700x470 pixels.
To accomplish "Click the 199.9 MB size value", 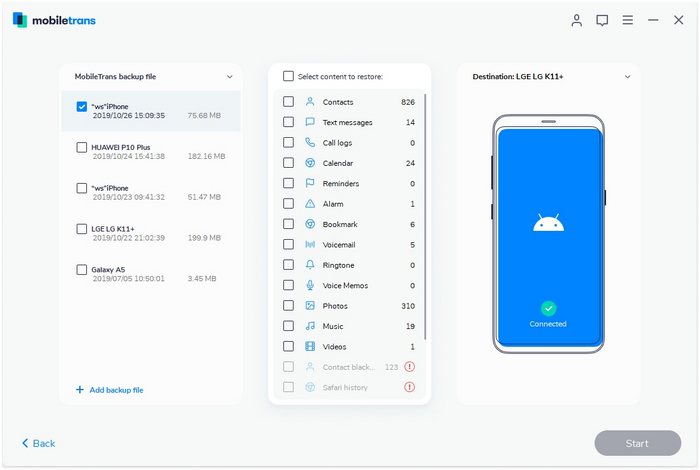I will tap(204, 238).
